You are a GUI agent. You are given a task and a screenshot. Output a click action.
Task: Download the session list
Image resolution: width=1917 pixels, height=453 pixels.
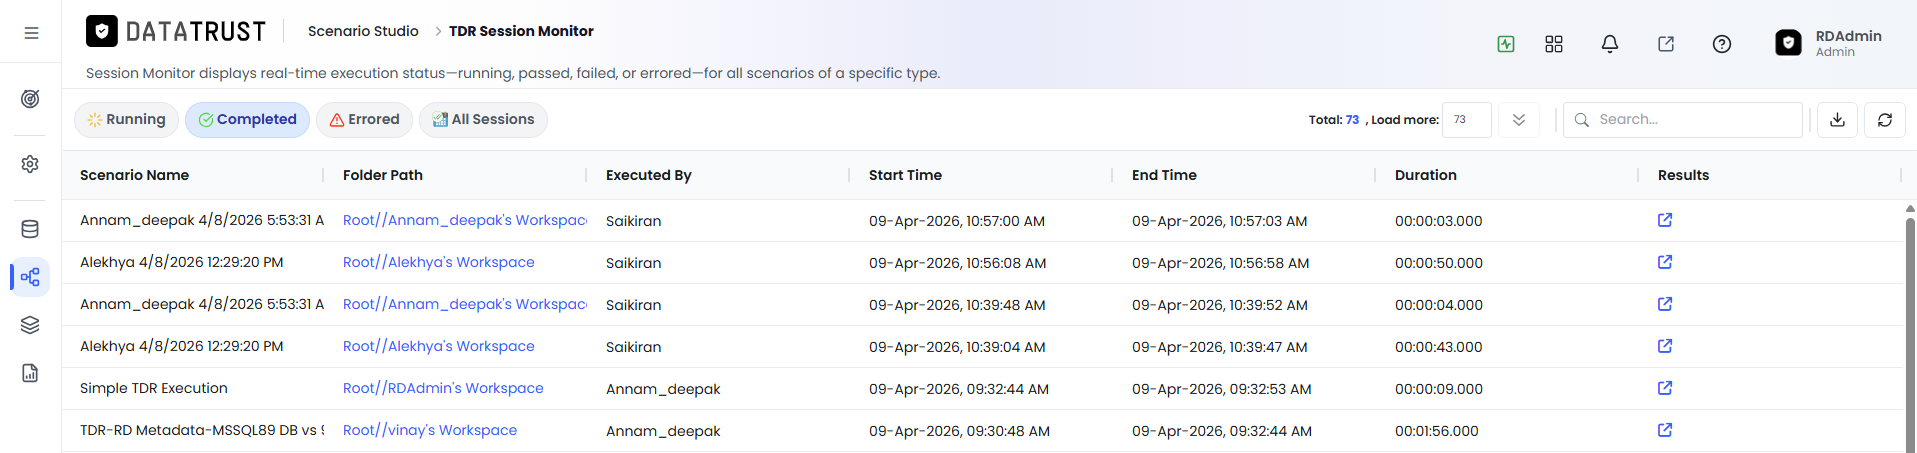tap(1837, 120)
